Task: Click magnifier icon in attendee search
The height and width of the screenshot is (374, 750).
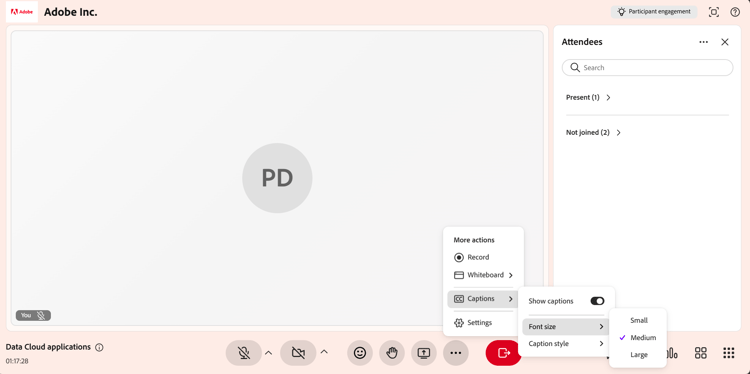Action: 574,67
